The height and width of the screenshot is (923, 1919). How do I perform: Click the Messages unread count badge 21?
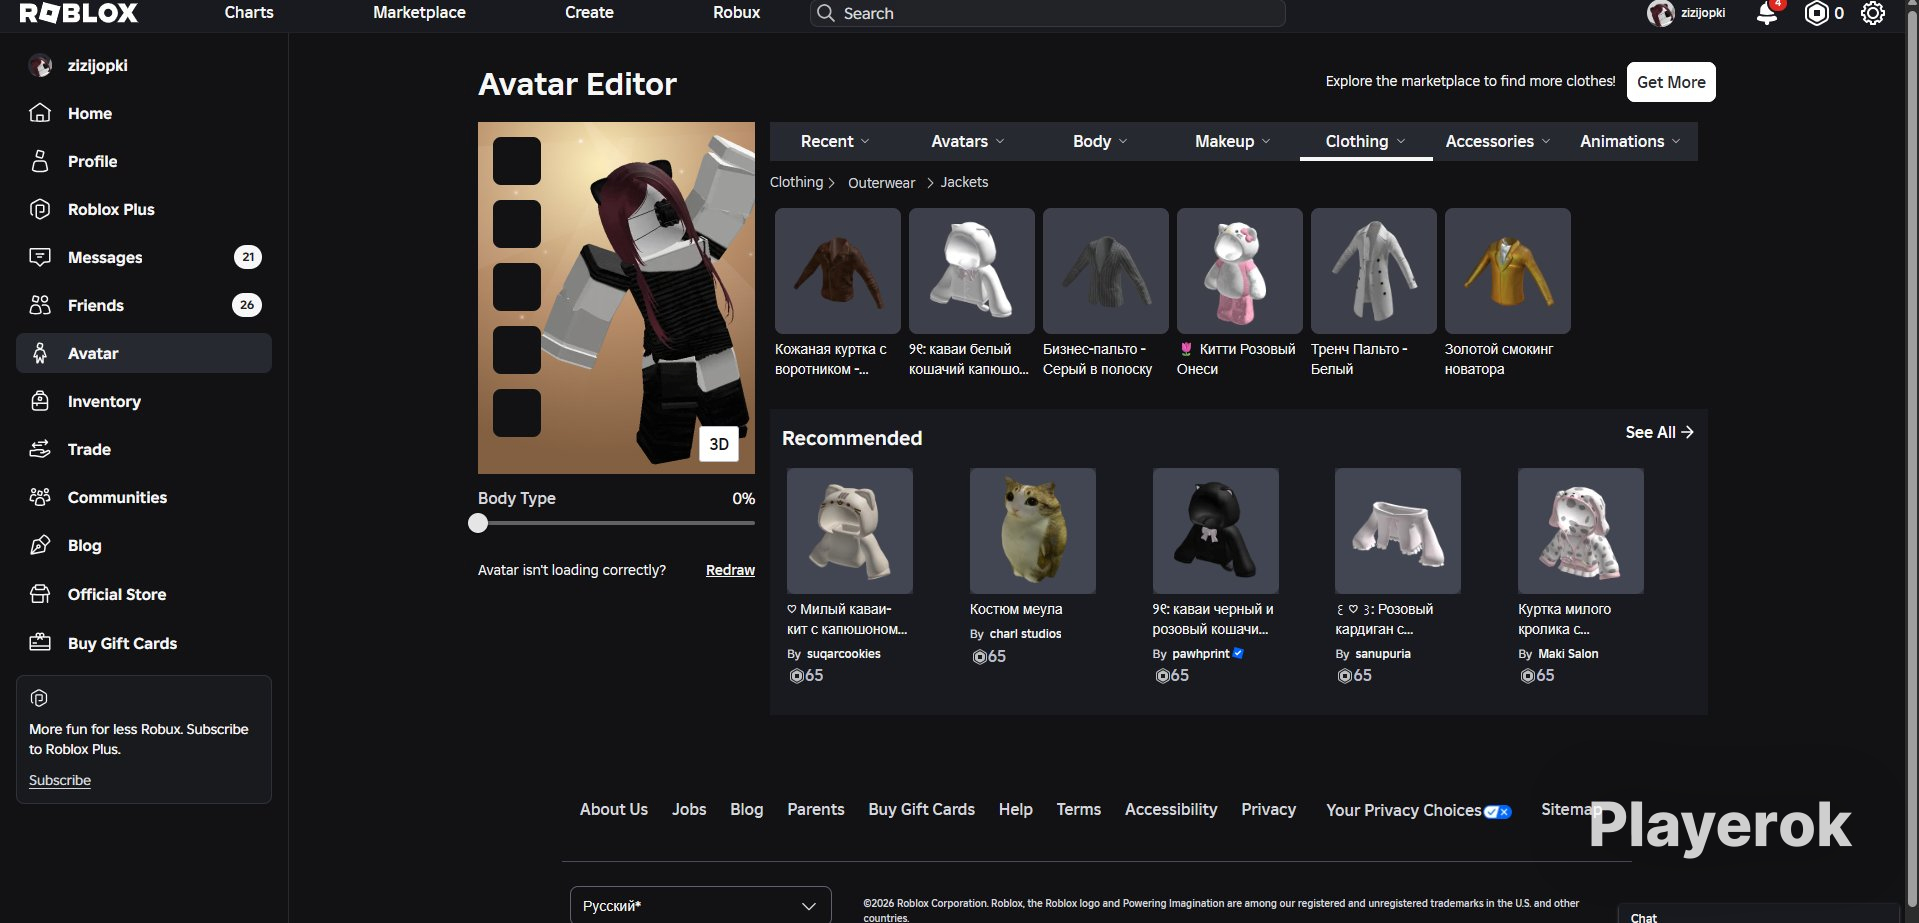(x=248, y=257)
